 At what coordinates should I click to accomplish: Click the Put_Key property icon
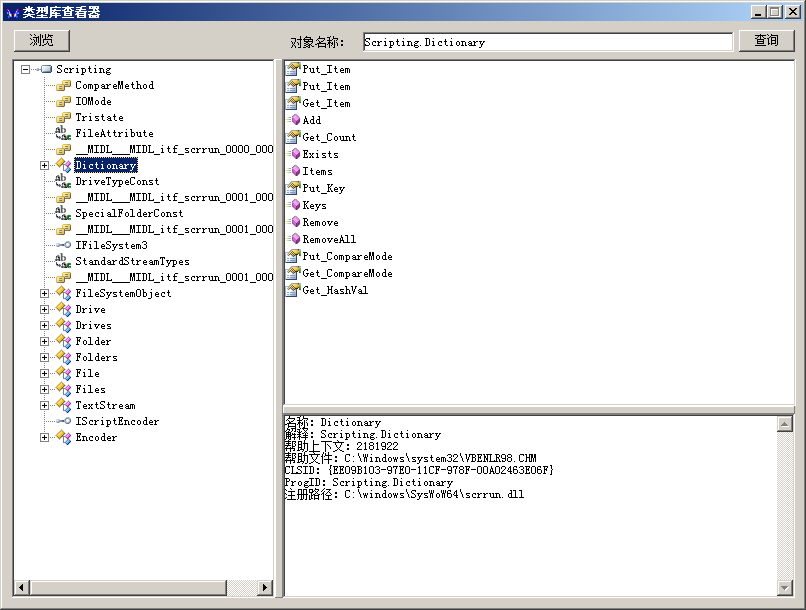293,188
